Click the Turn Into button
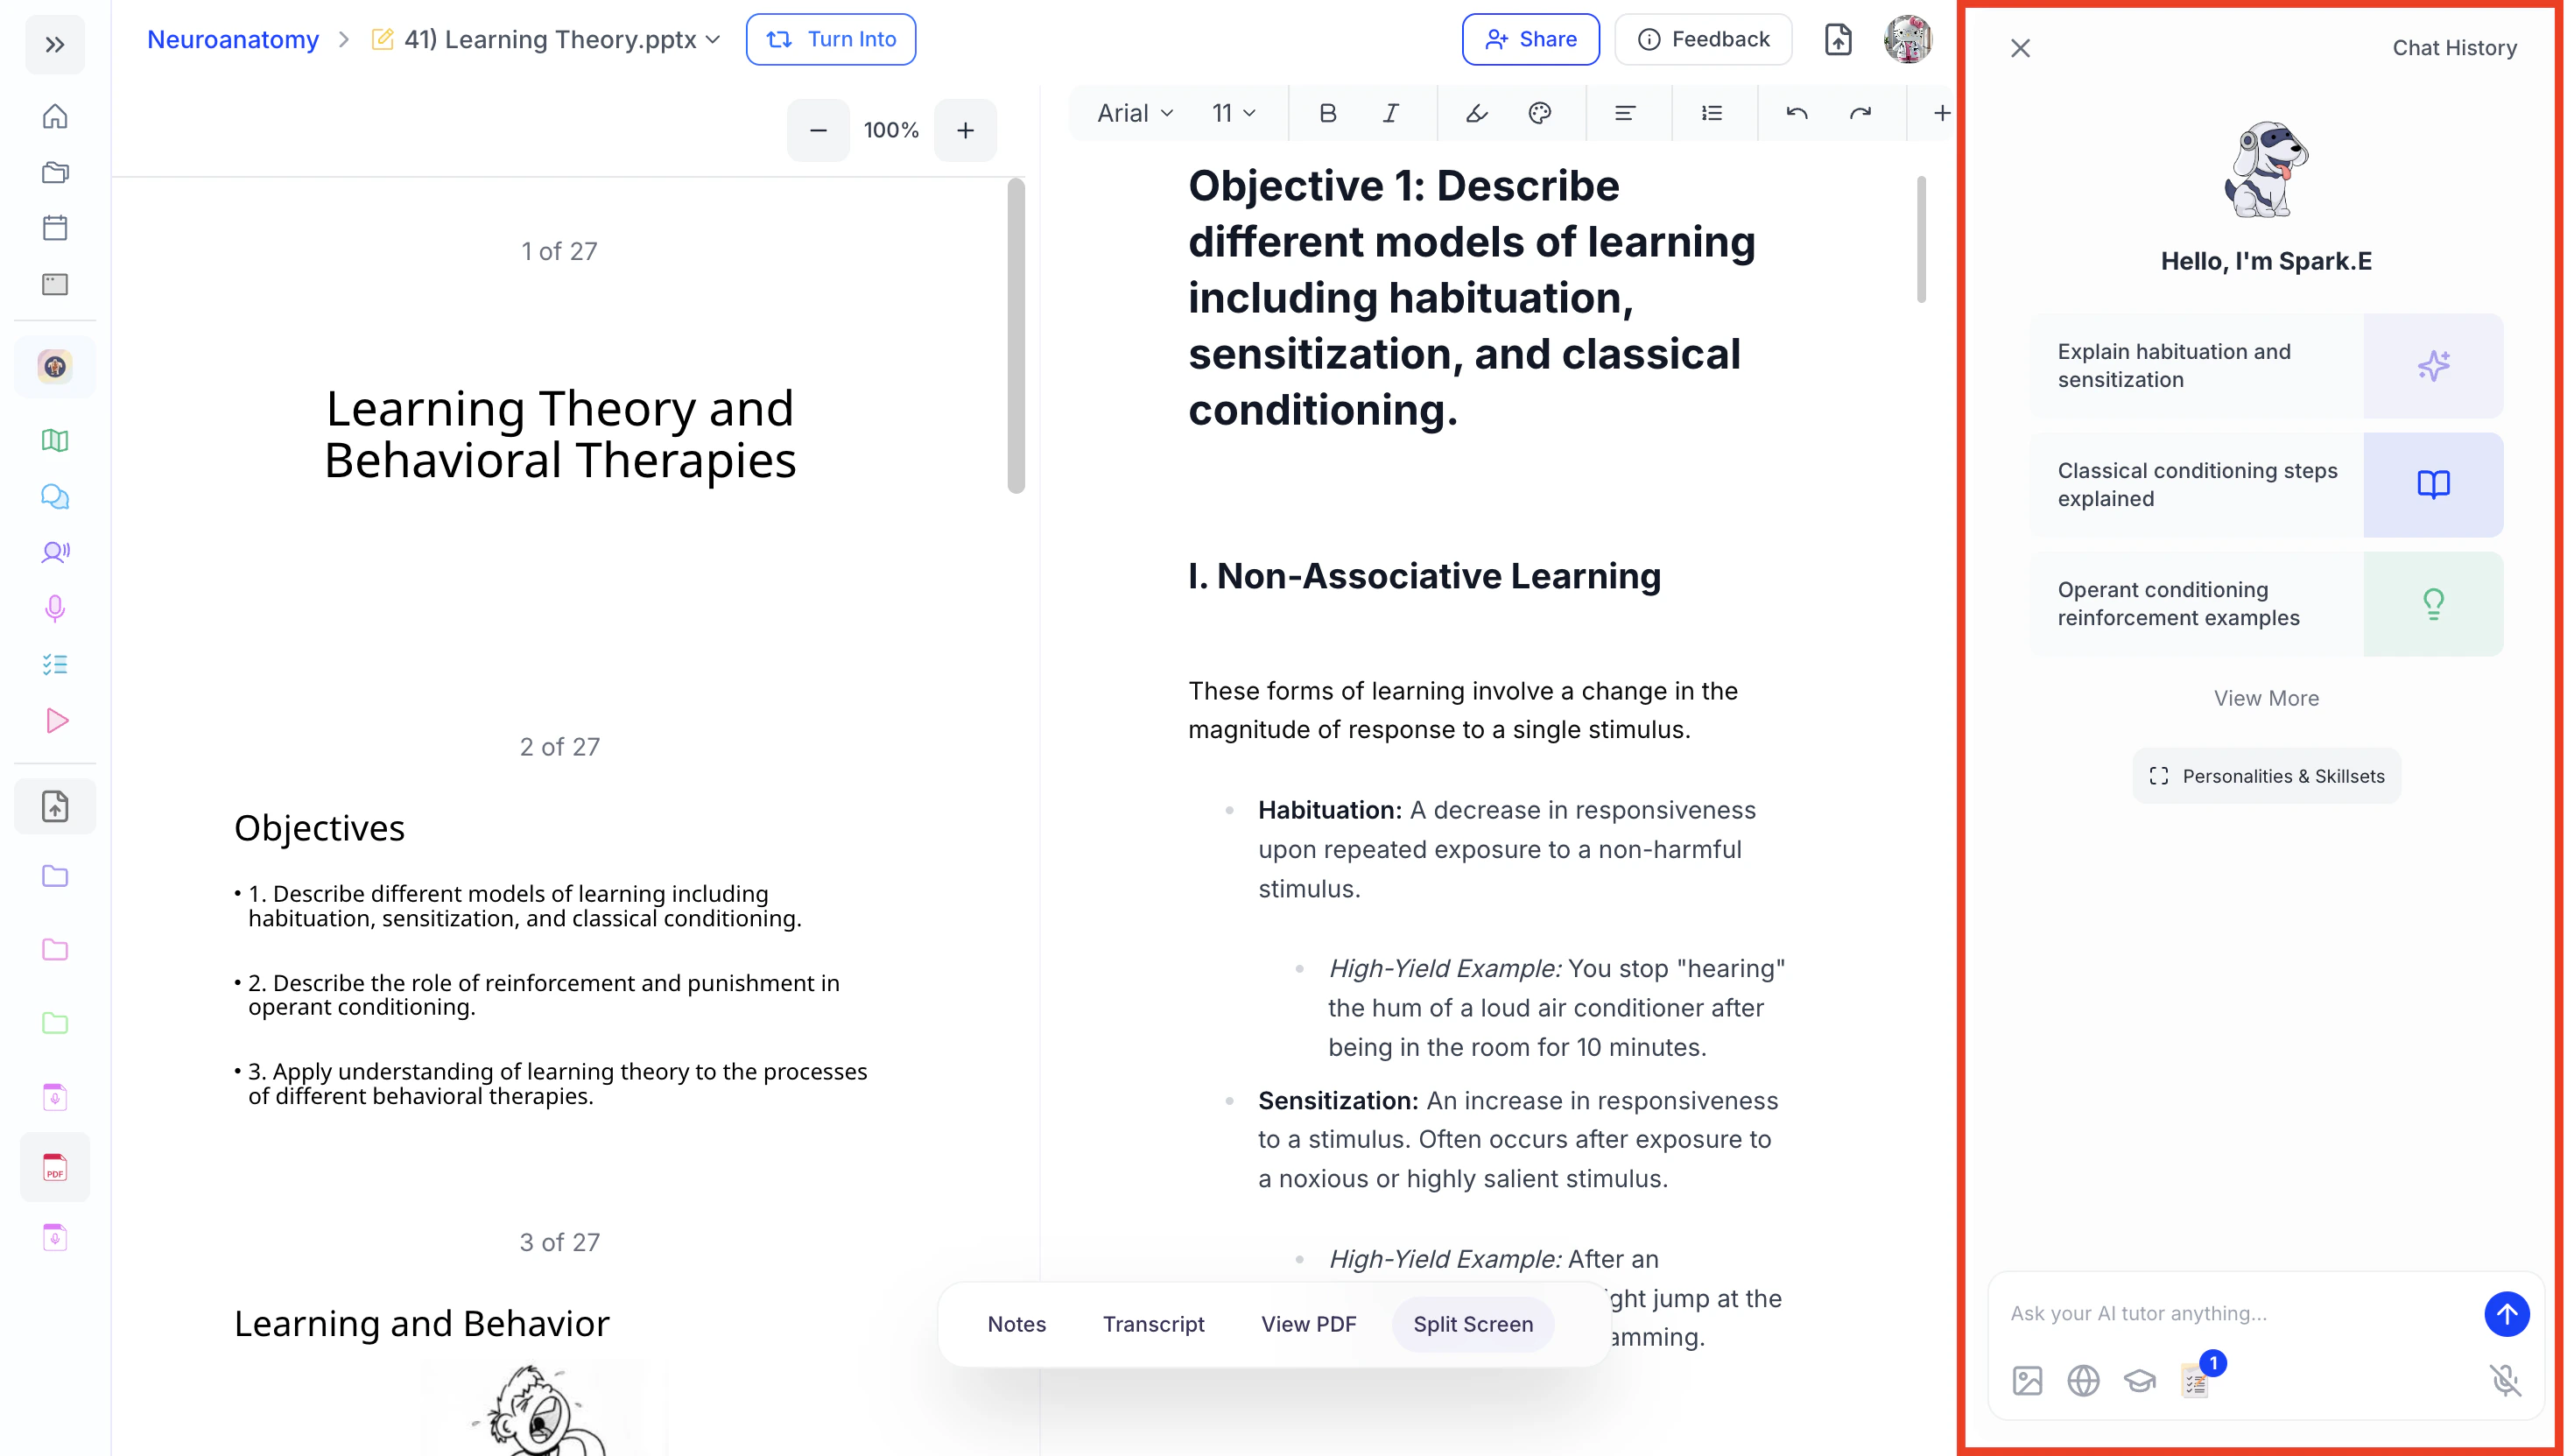The height and width of the screenshot is (1456, 2574). 830,39
